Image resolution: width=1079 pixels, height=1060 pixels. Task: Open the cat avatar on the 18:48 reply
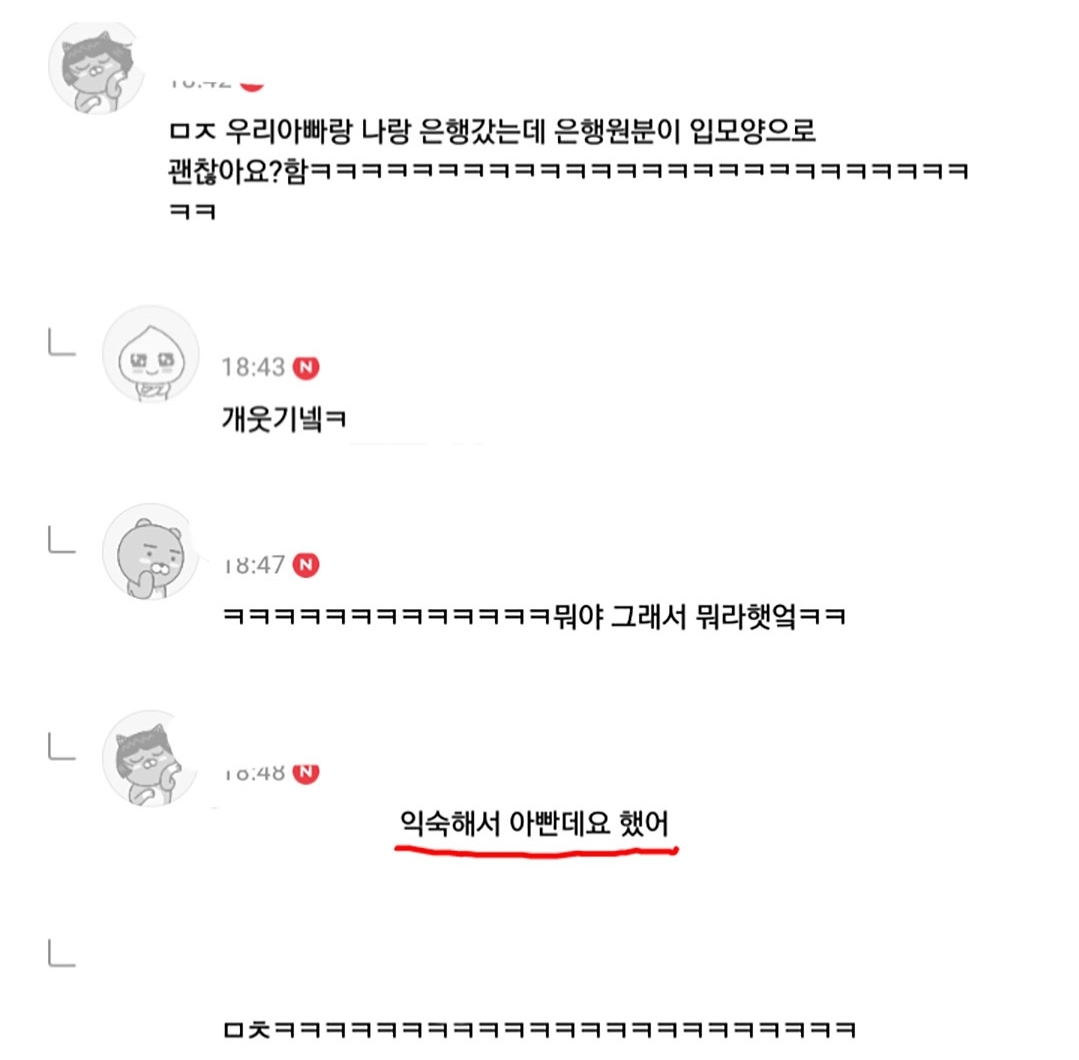click(150, 759)
